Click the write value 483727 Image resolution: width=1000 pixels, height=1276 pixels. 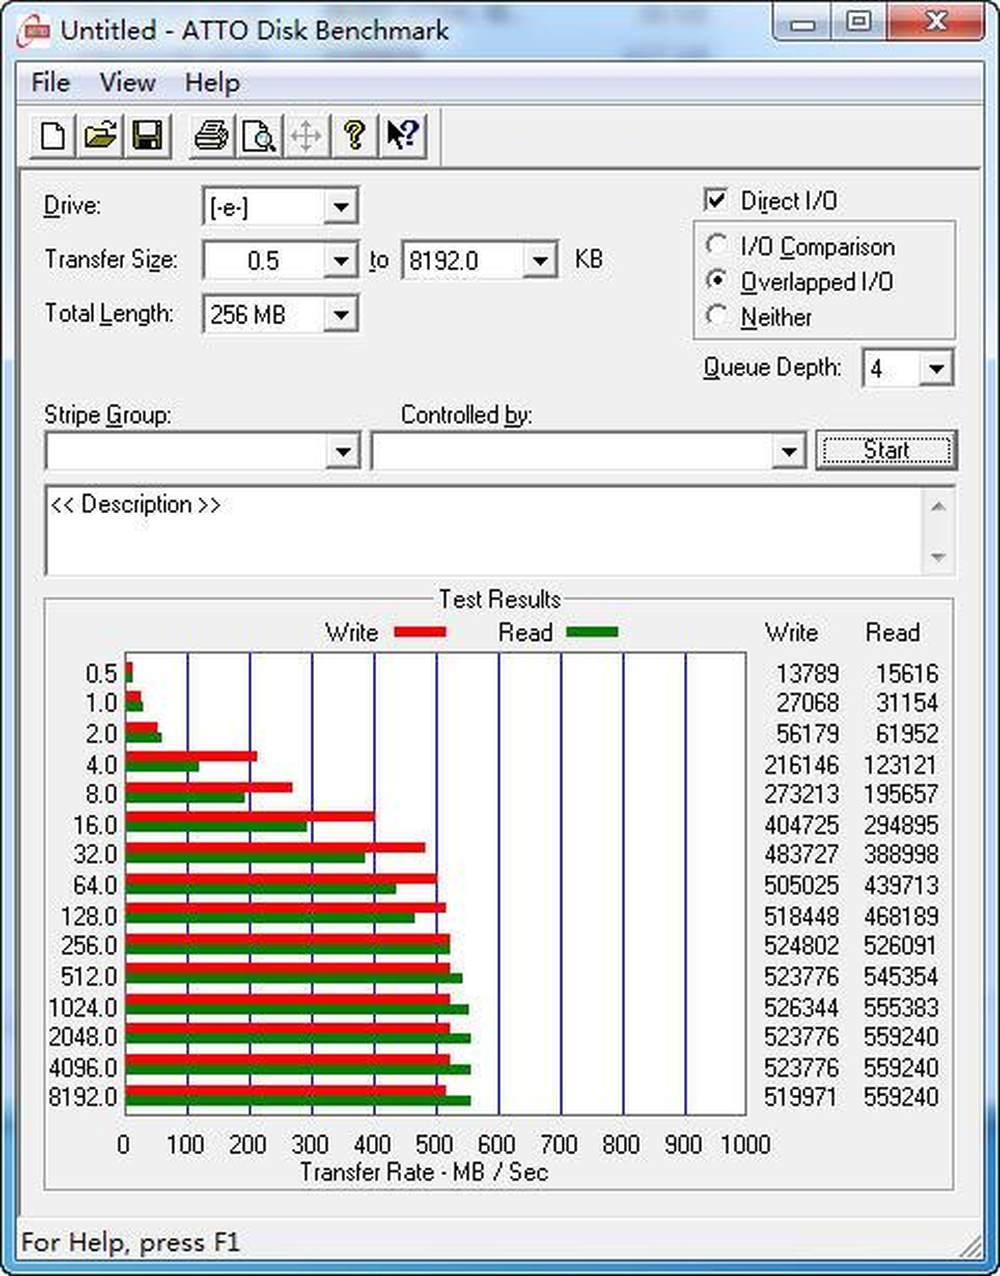click(x=801, y=855)
